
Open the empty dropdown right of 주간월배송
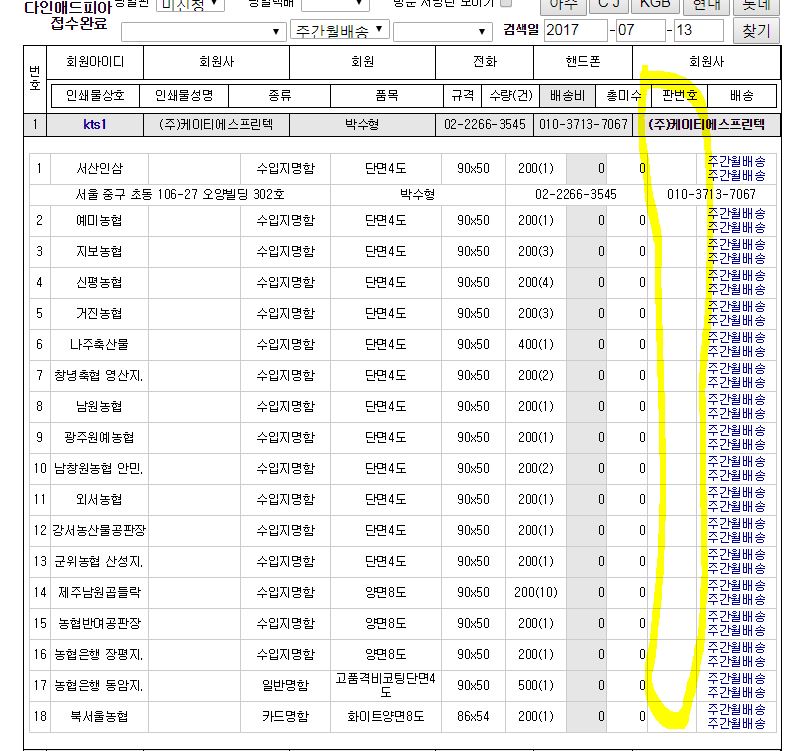pyautogui.click(x=442, y=31)
